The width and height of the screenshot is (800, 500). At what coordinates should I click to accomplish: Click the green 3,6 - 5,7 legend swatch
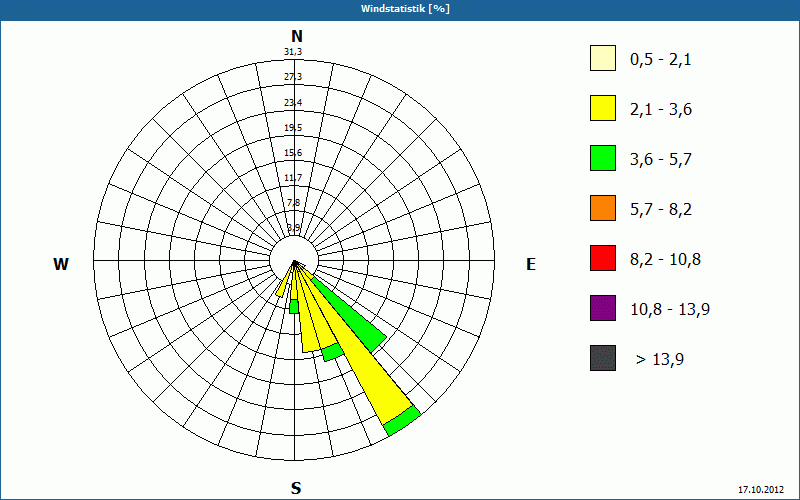click(x=603, y=158)
